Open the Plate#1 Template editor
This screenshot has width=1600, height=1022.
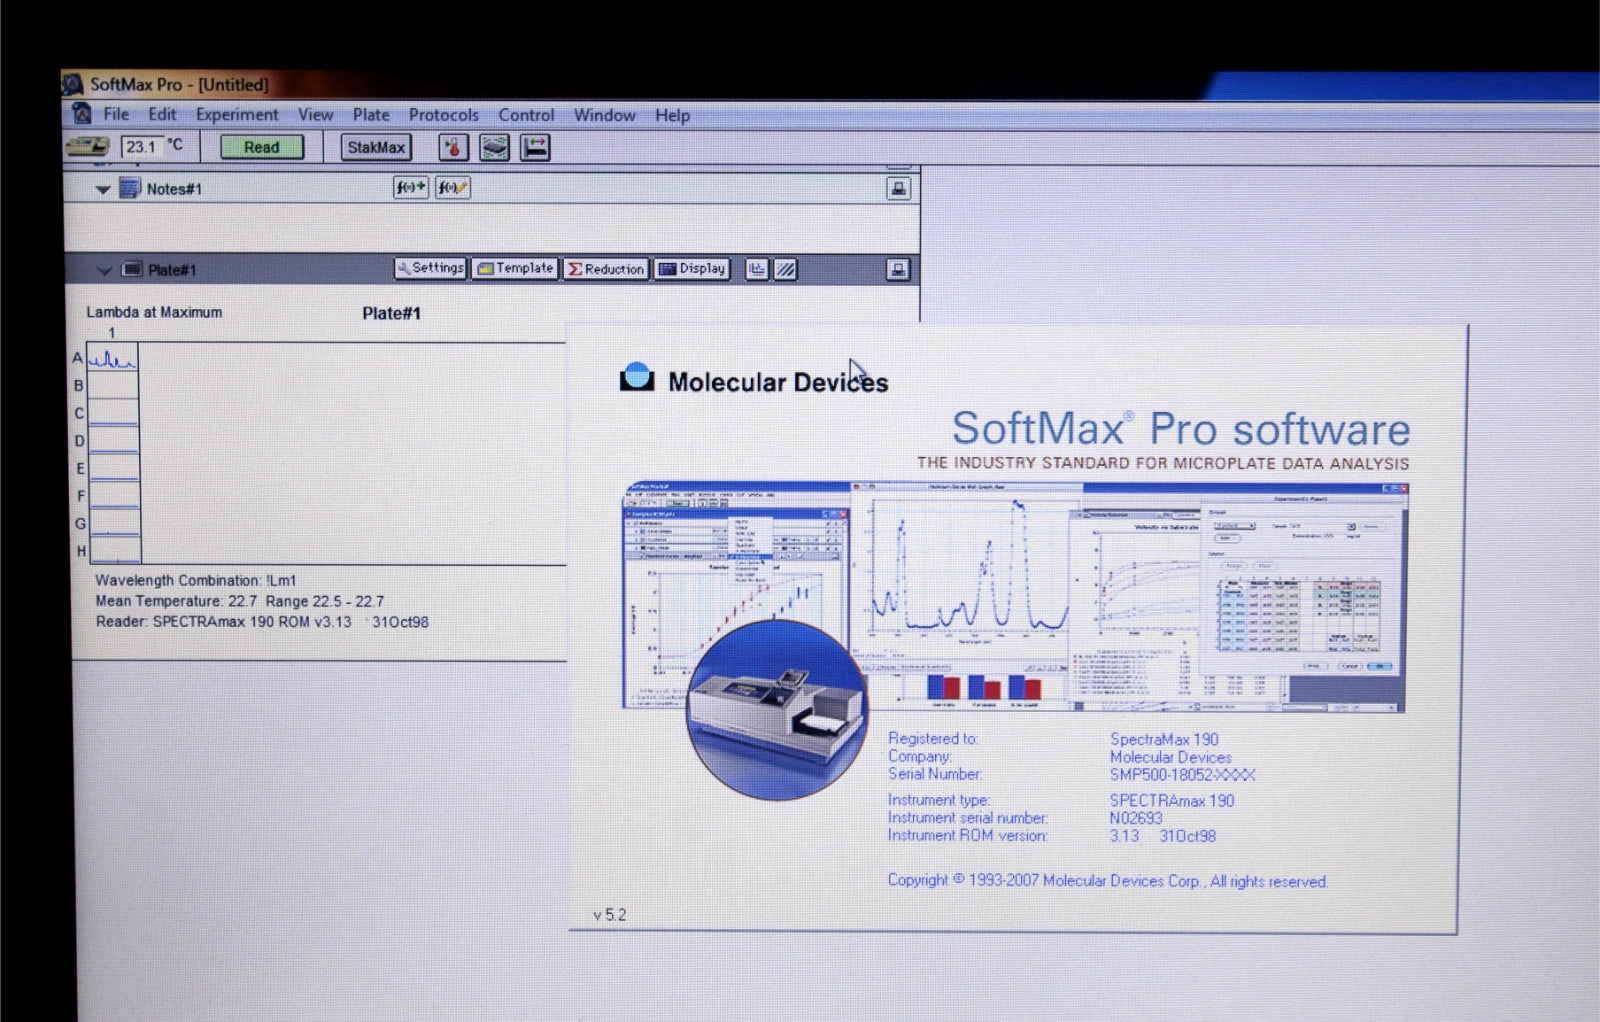[515, 268]
